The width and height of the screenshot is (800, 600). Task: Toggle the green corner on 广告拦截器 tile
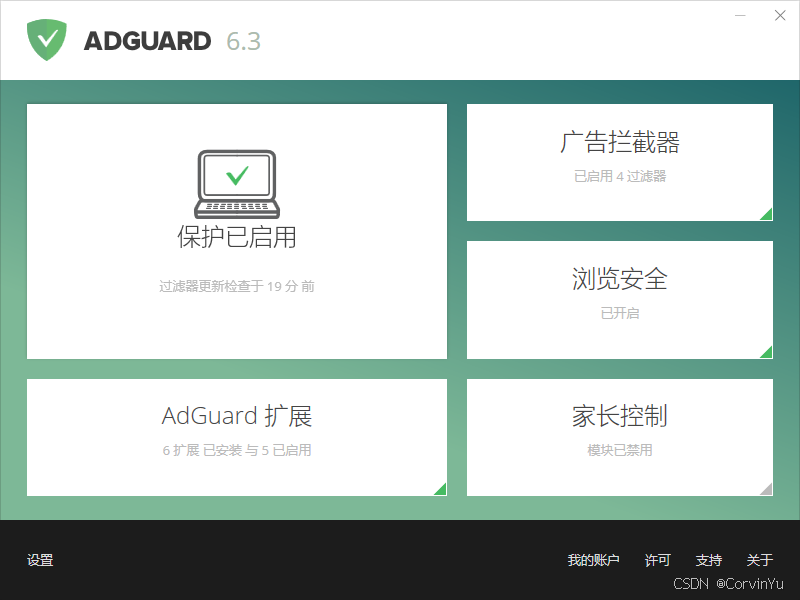coord(766,214)
